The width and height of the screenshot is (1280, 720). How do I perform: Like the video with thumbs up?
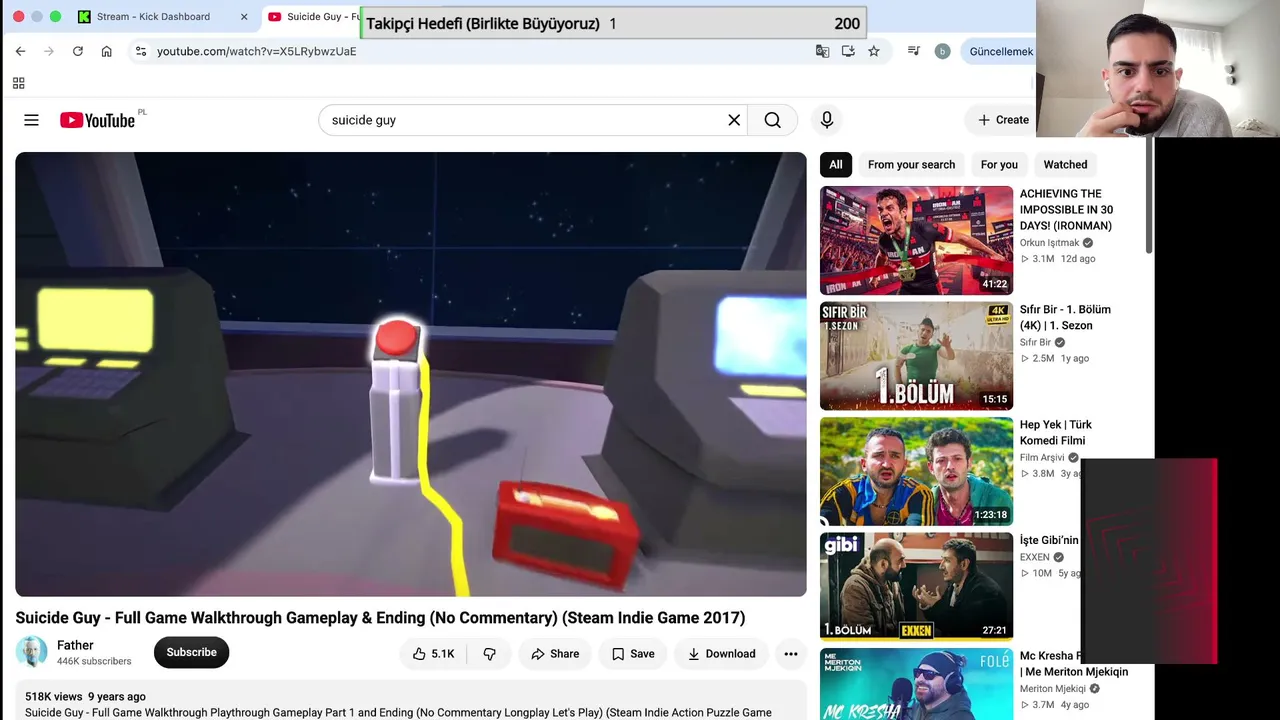[433, 654]
